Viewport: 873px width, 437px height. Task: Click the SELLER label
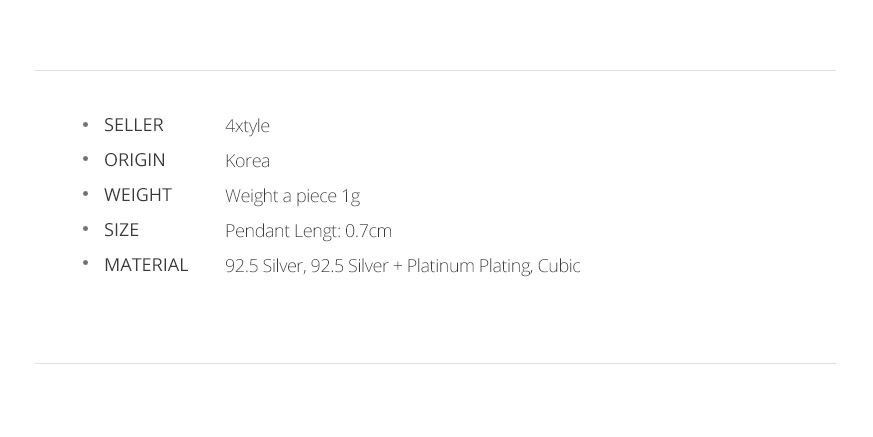click(x=133, y=125)
